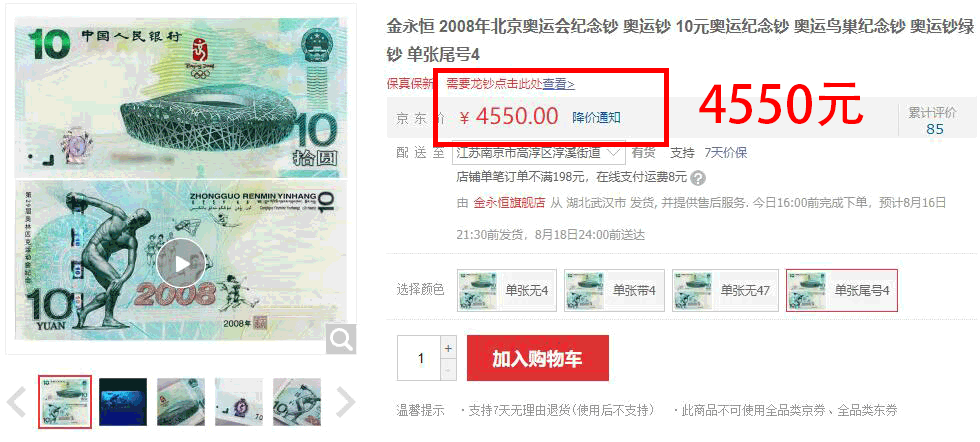Show next thumbnails with right arrow
The width and height of the screenshot is (980, 442).
tap(345, 402)
